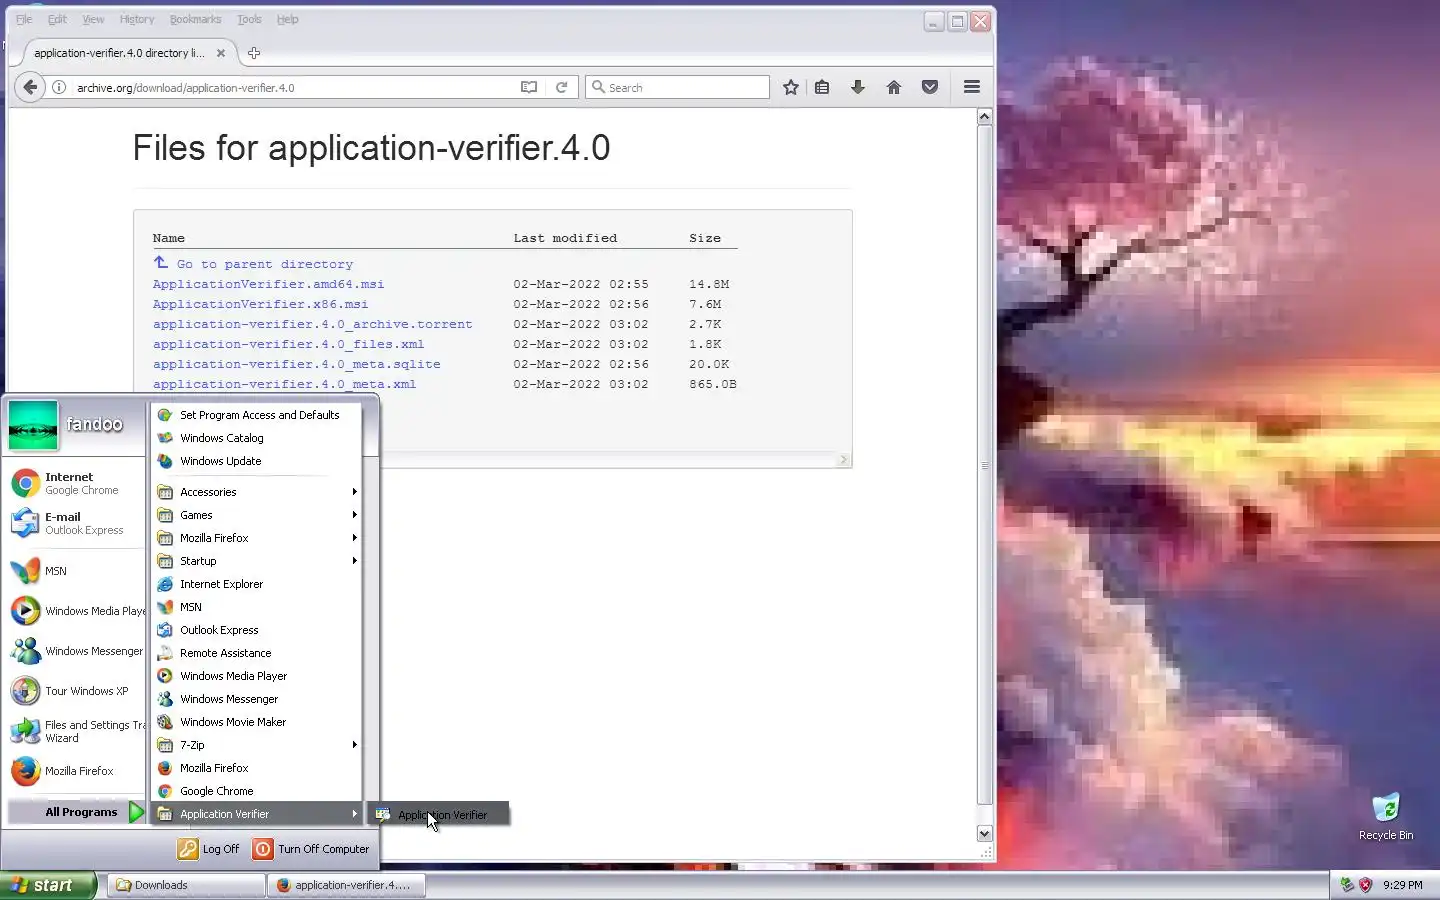Launch Google Chrome from programs list
1440x900 pixels.
257,791
